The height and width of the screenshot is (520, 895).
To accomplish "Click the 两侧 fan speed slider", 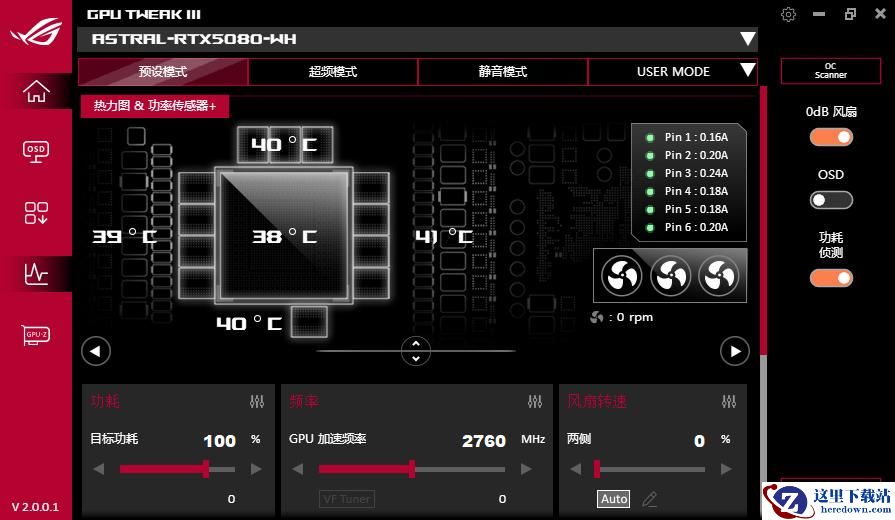I will pos(650,469).
